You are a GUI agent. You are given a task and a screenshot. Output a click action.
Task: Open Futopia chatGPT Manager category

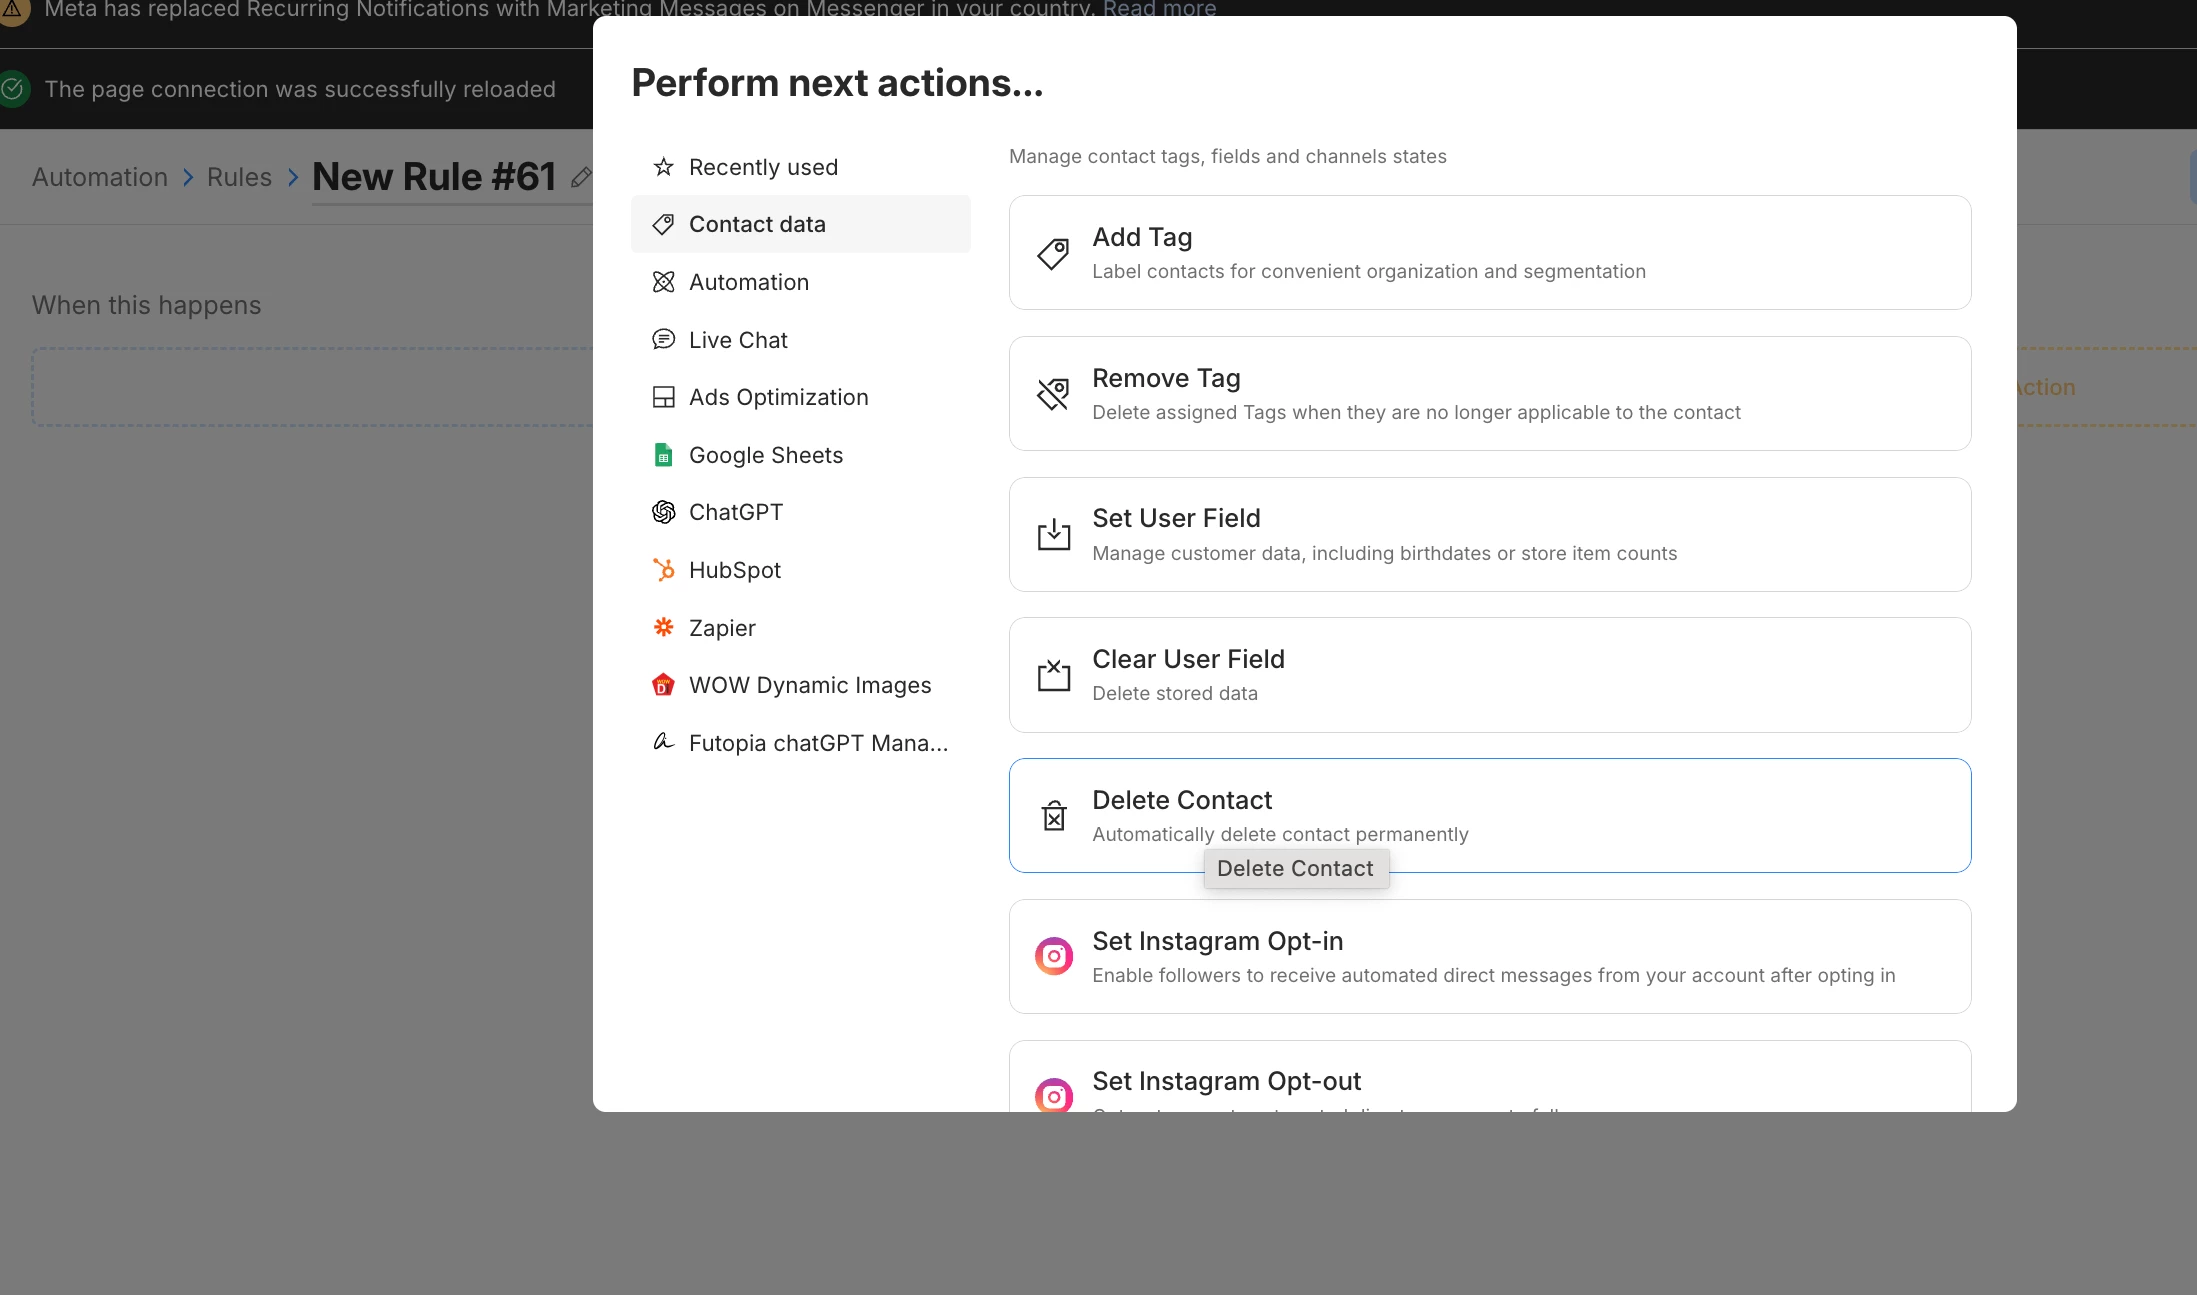[817, 743]
